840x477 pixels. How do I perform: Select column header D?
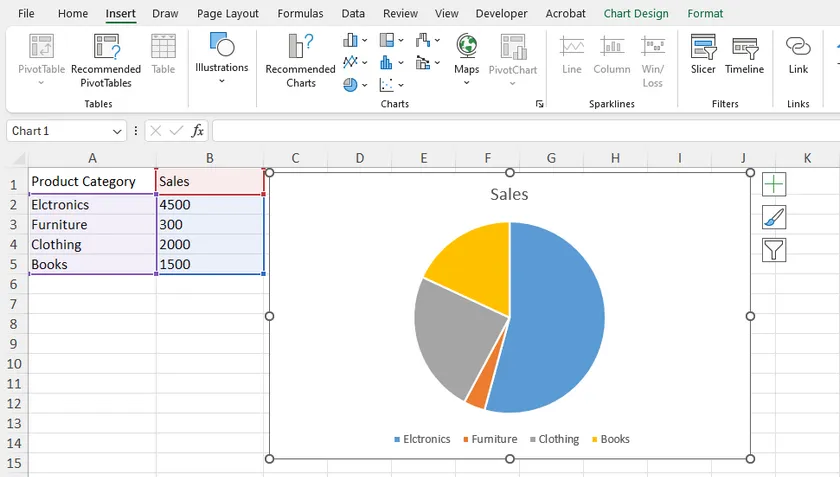359,158
